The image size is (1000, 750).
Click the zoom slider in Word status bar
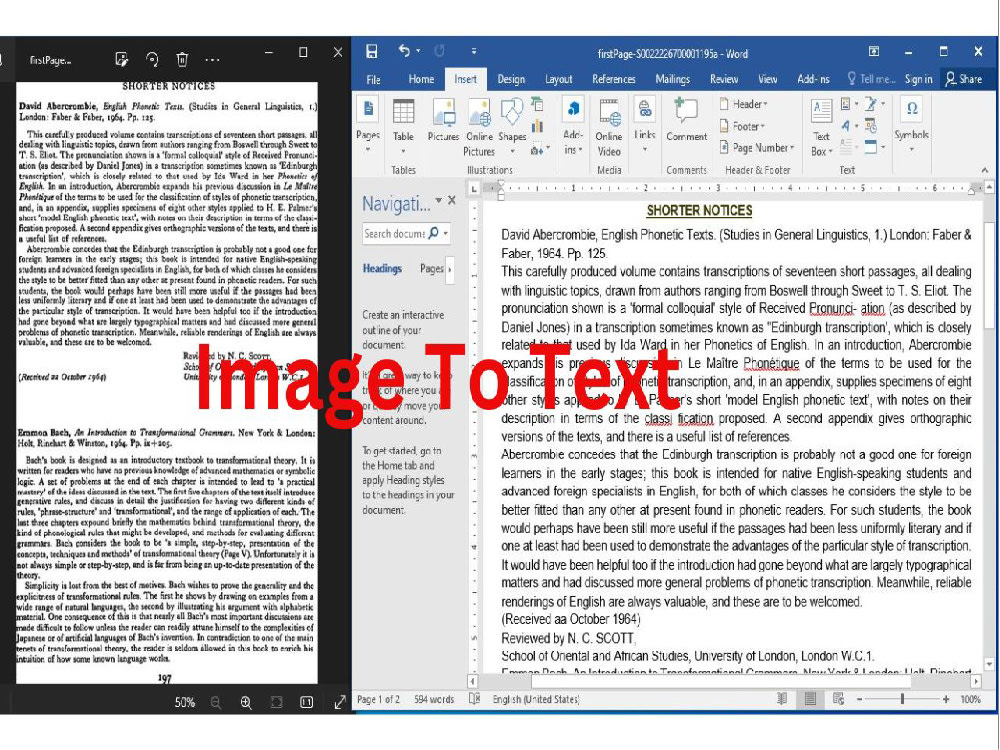pos(902,699)
